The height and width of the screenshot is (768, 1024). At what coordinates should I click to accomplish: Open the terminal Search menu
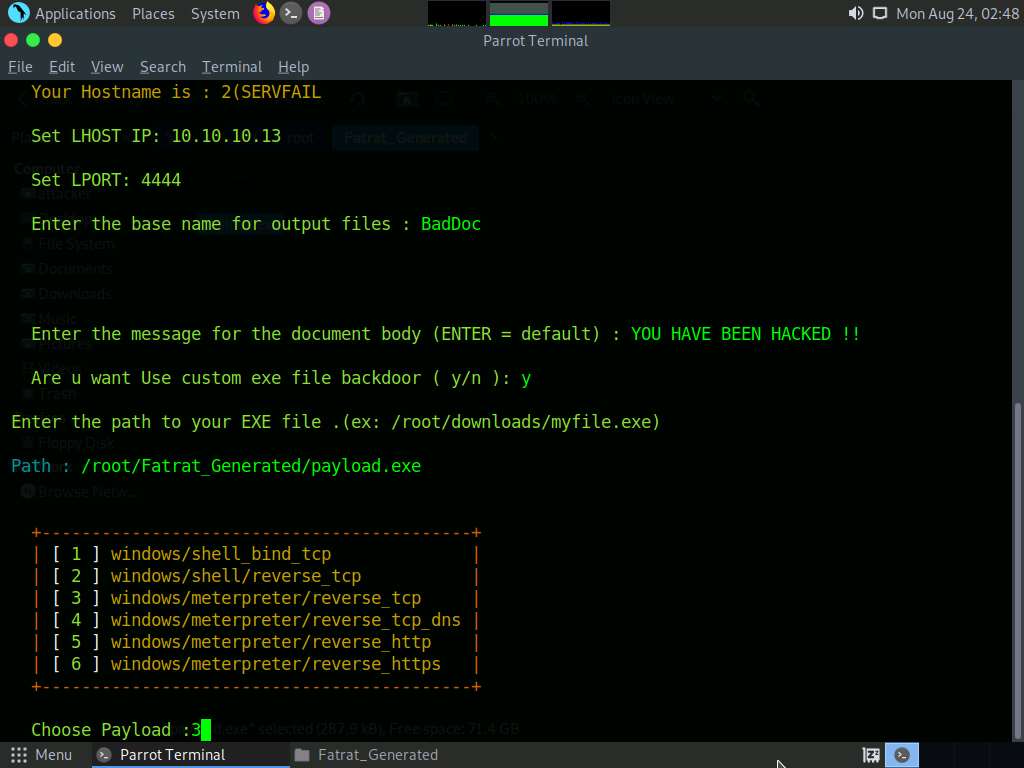click(x=163, y=67)
